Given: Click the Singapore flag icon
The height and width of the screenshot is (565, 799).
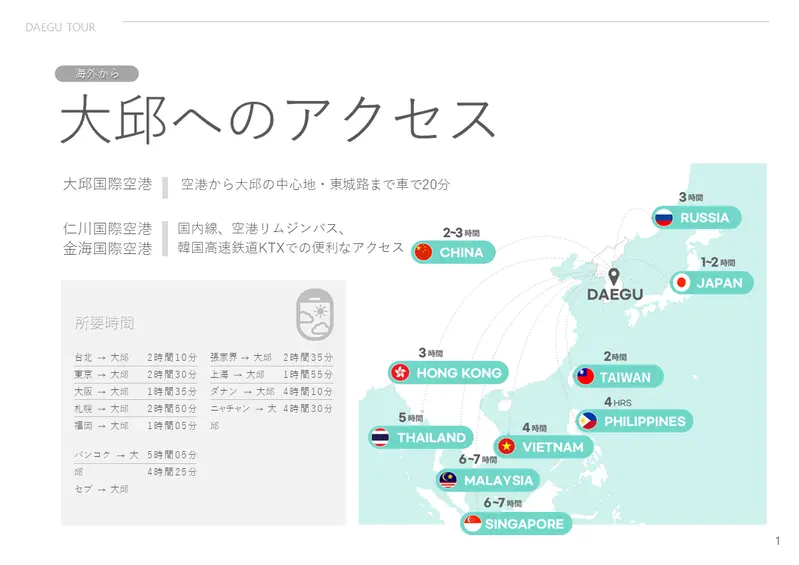Looking at the screenshot, I should [x=472, y=524].
